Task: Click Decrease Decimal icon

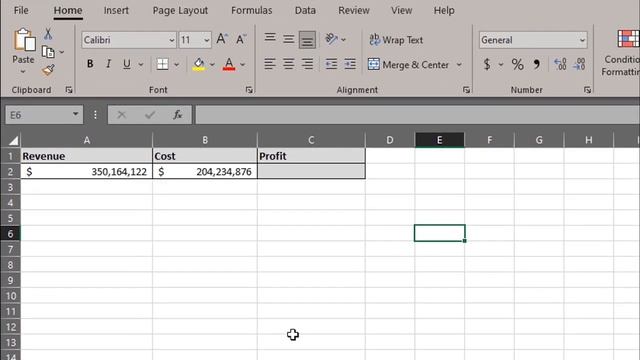Action: point(579,64)
